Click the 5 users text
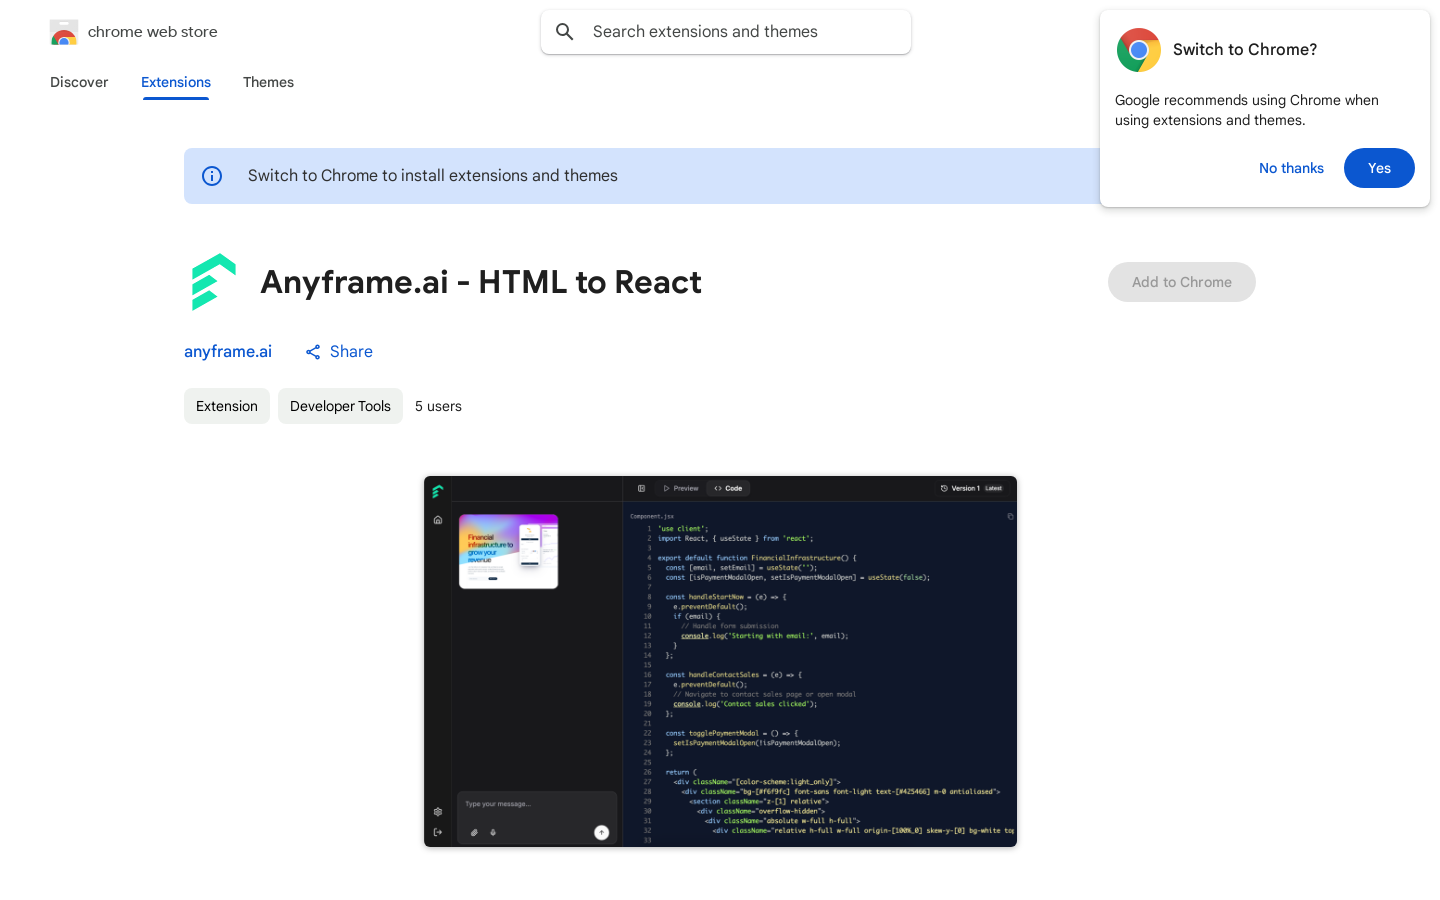Image resolution: width=1440 pixels, height=900 pixels. pos(438,406)
